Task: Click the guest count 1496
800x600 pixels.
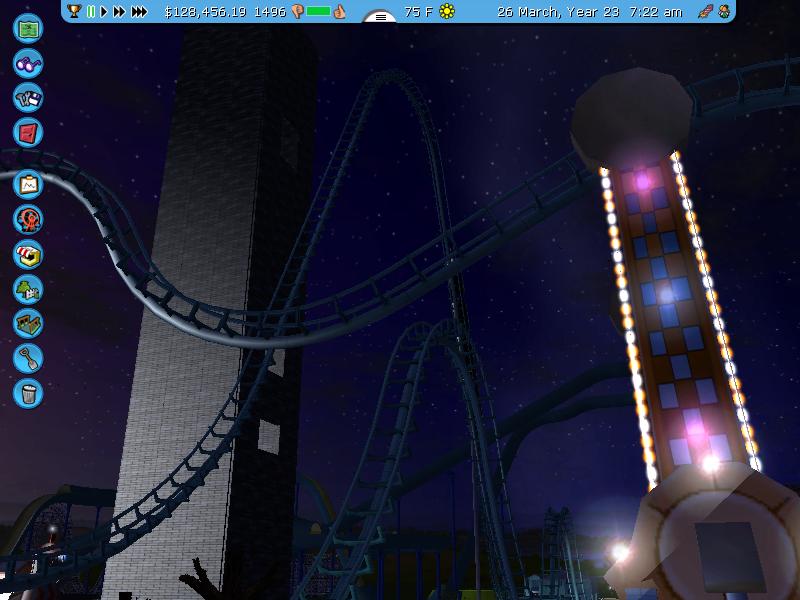Action: click(x=270, y=12)
